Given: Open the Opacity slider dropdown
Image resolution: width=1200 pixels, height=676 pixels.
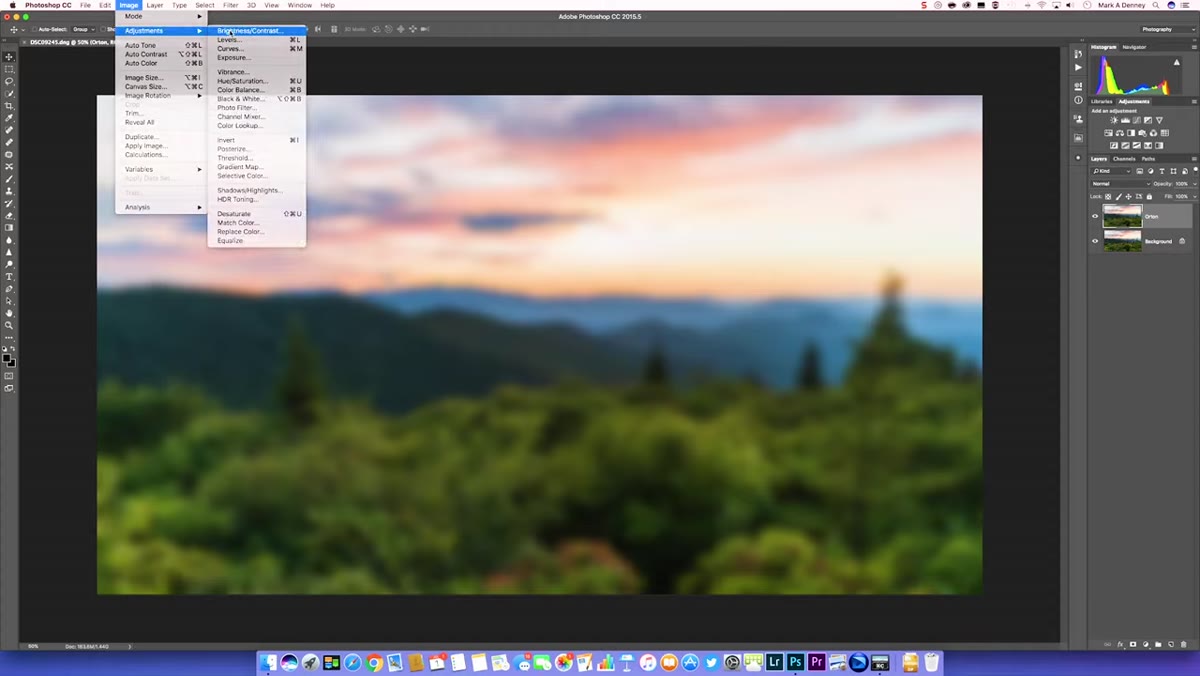Looking at the screenshot, I should click(1195, 184).
